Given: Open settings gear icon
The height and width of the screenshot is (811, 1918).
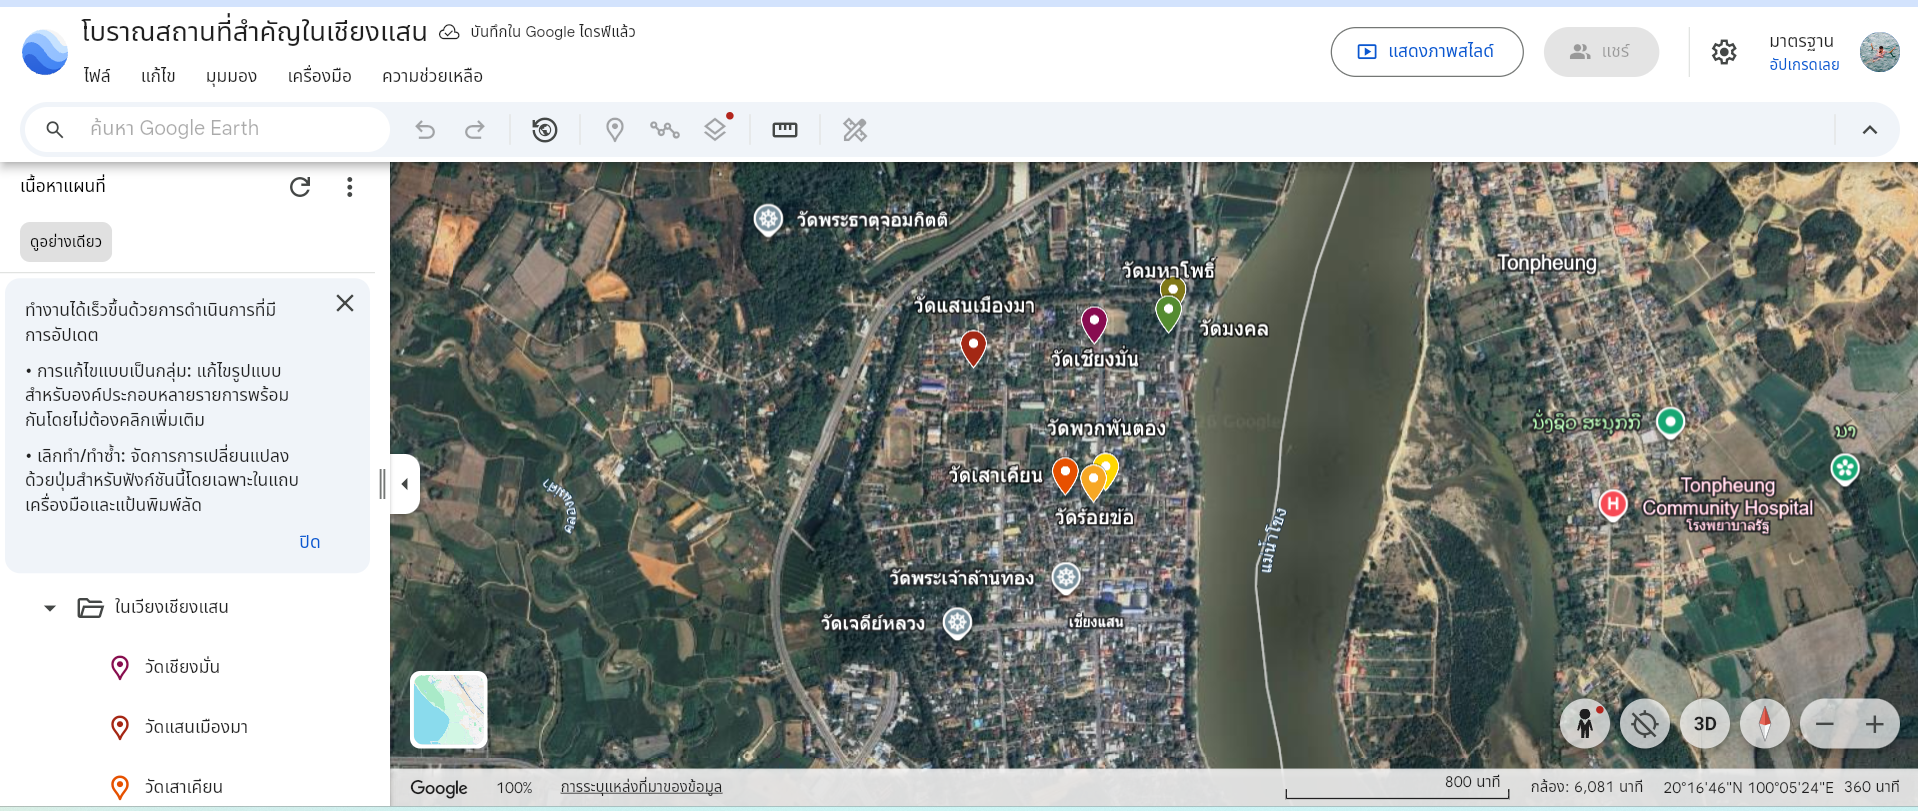Looking at the screenshot, I should pos(1724,52).
